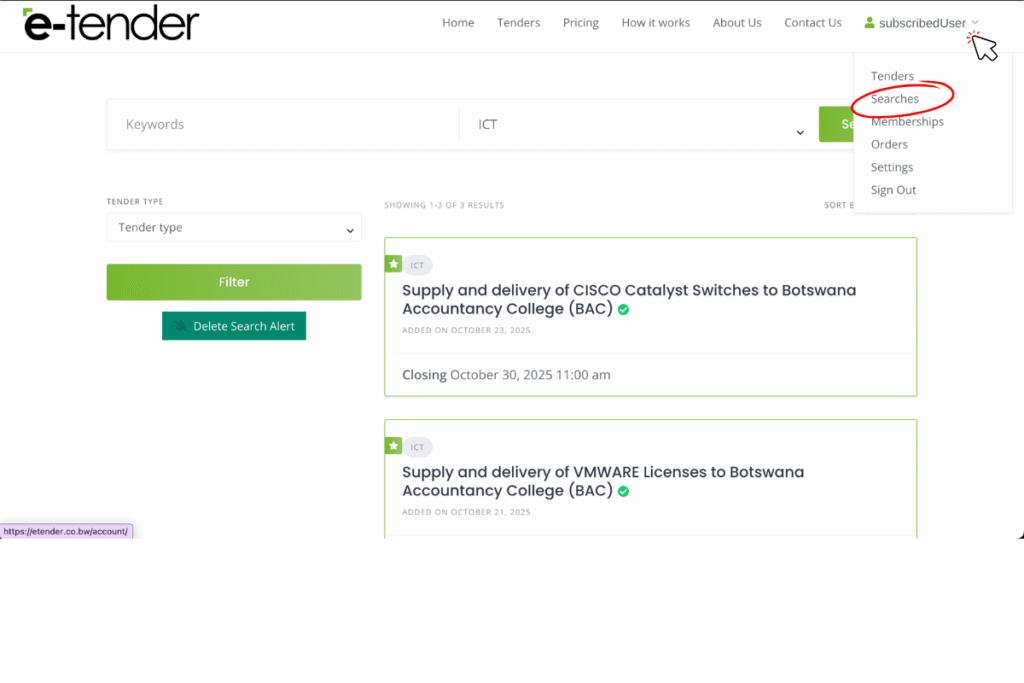Open the Pricing page link
This screenshot has width=1024, height=683.
pyautogui.click(x=580, y=23)
